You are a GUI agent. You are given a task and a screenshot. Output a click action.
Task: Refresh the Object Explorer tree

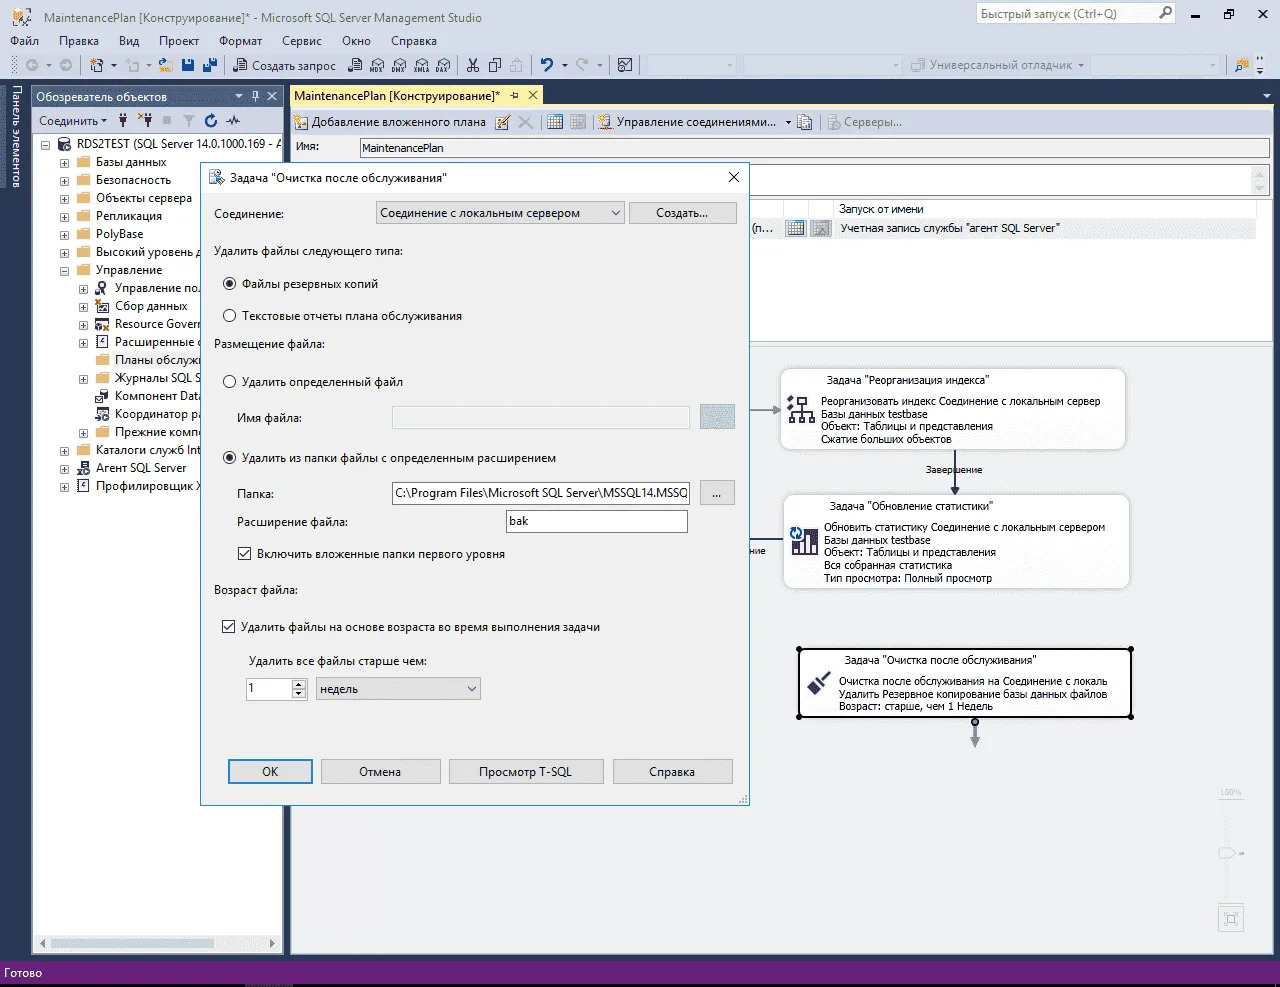(x=211, y=121)
